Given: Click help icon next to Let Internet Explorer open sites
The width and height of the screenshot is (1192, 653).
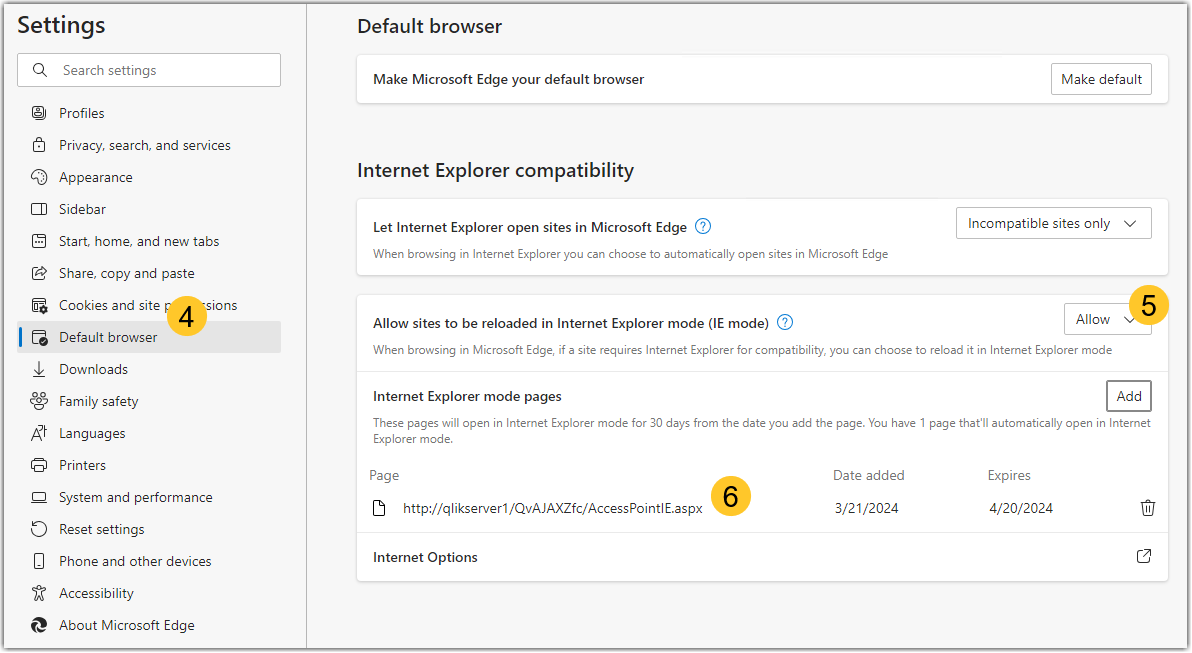Looking at the screenshot, I should pyautogui.click(x=703, y=226).
